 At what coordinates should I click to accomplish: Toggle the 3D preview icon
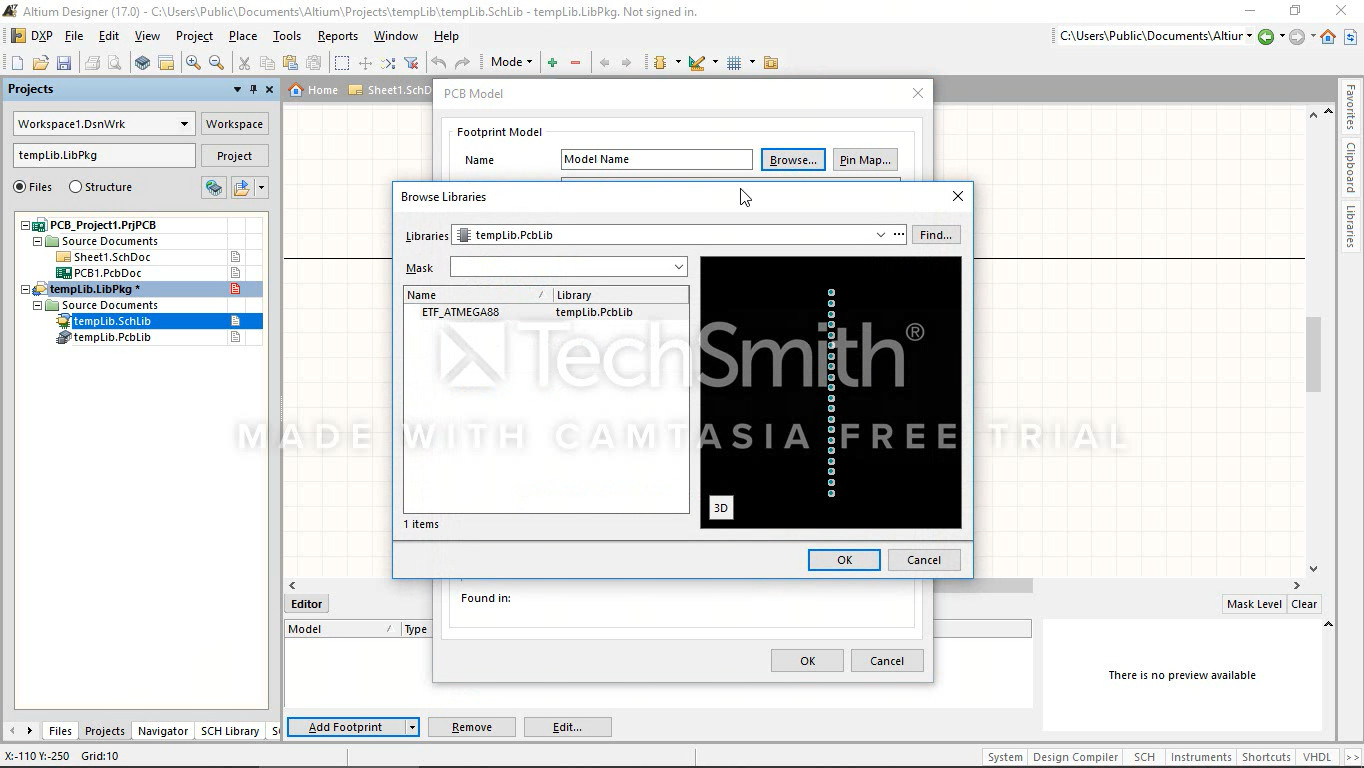pyautogui.click(x=720, y=508)
